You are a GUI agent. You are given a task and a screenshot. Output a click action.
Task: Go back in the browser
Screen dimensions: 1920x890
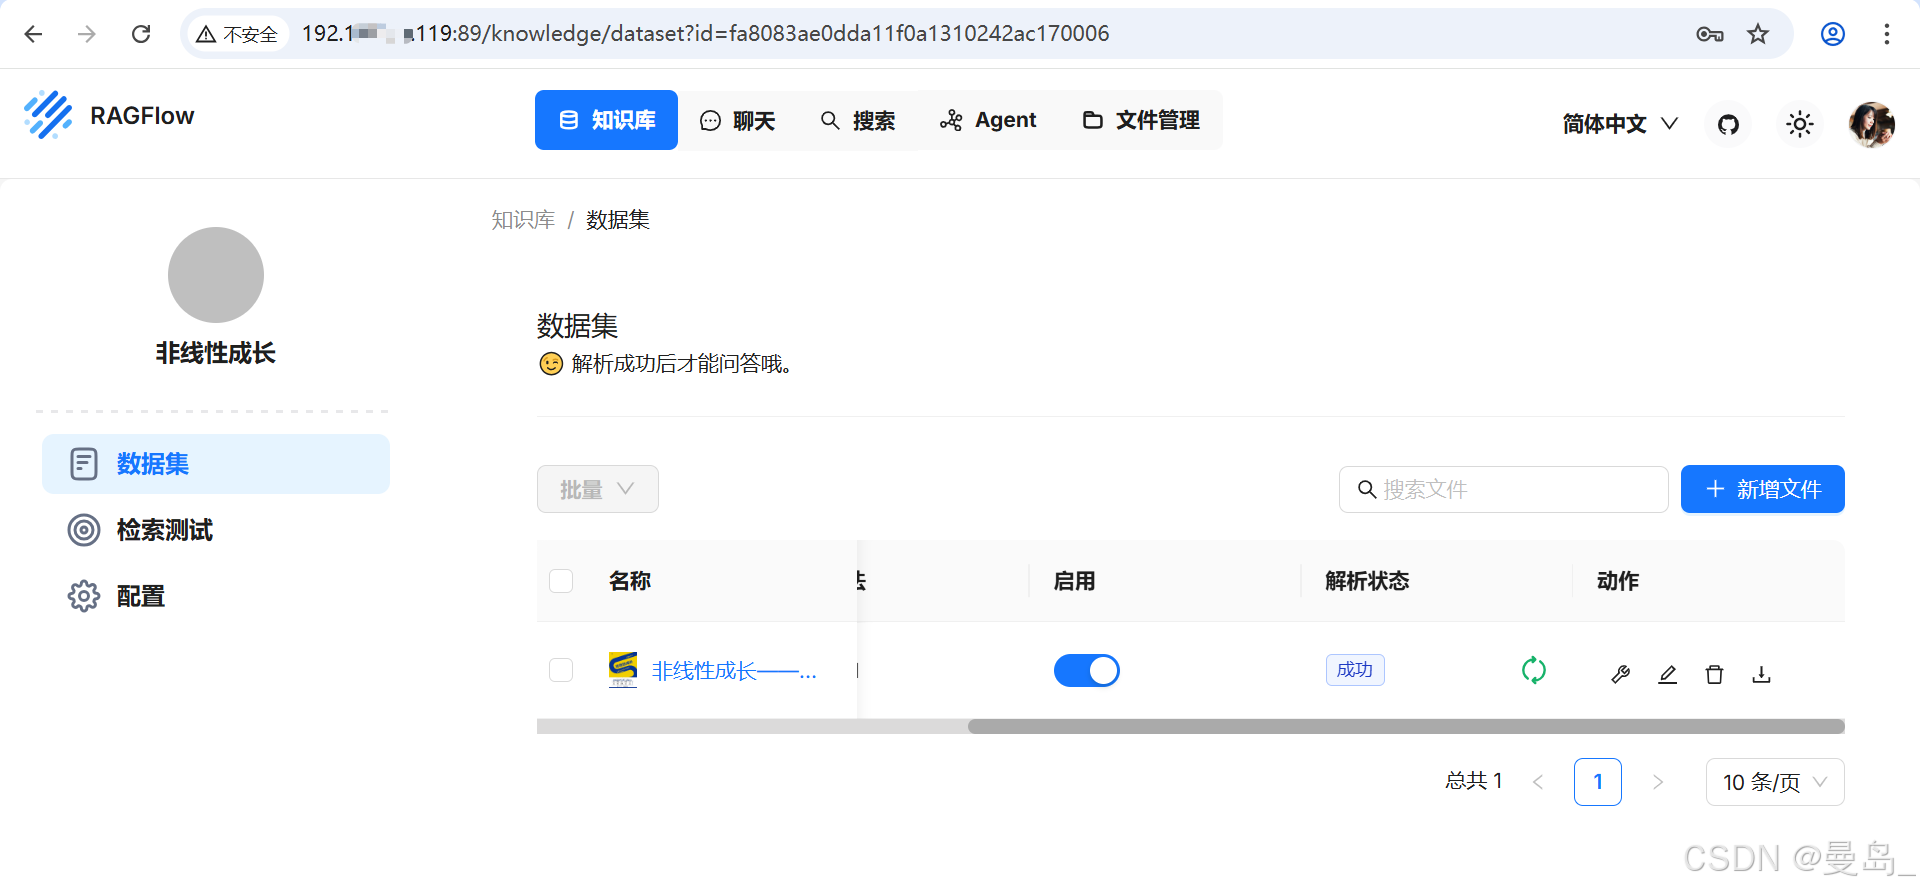33,34
